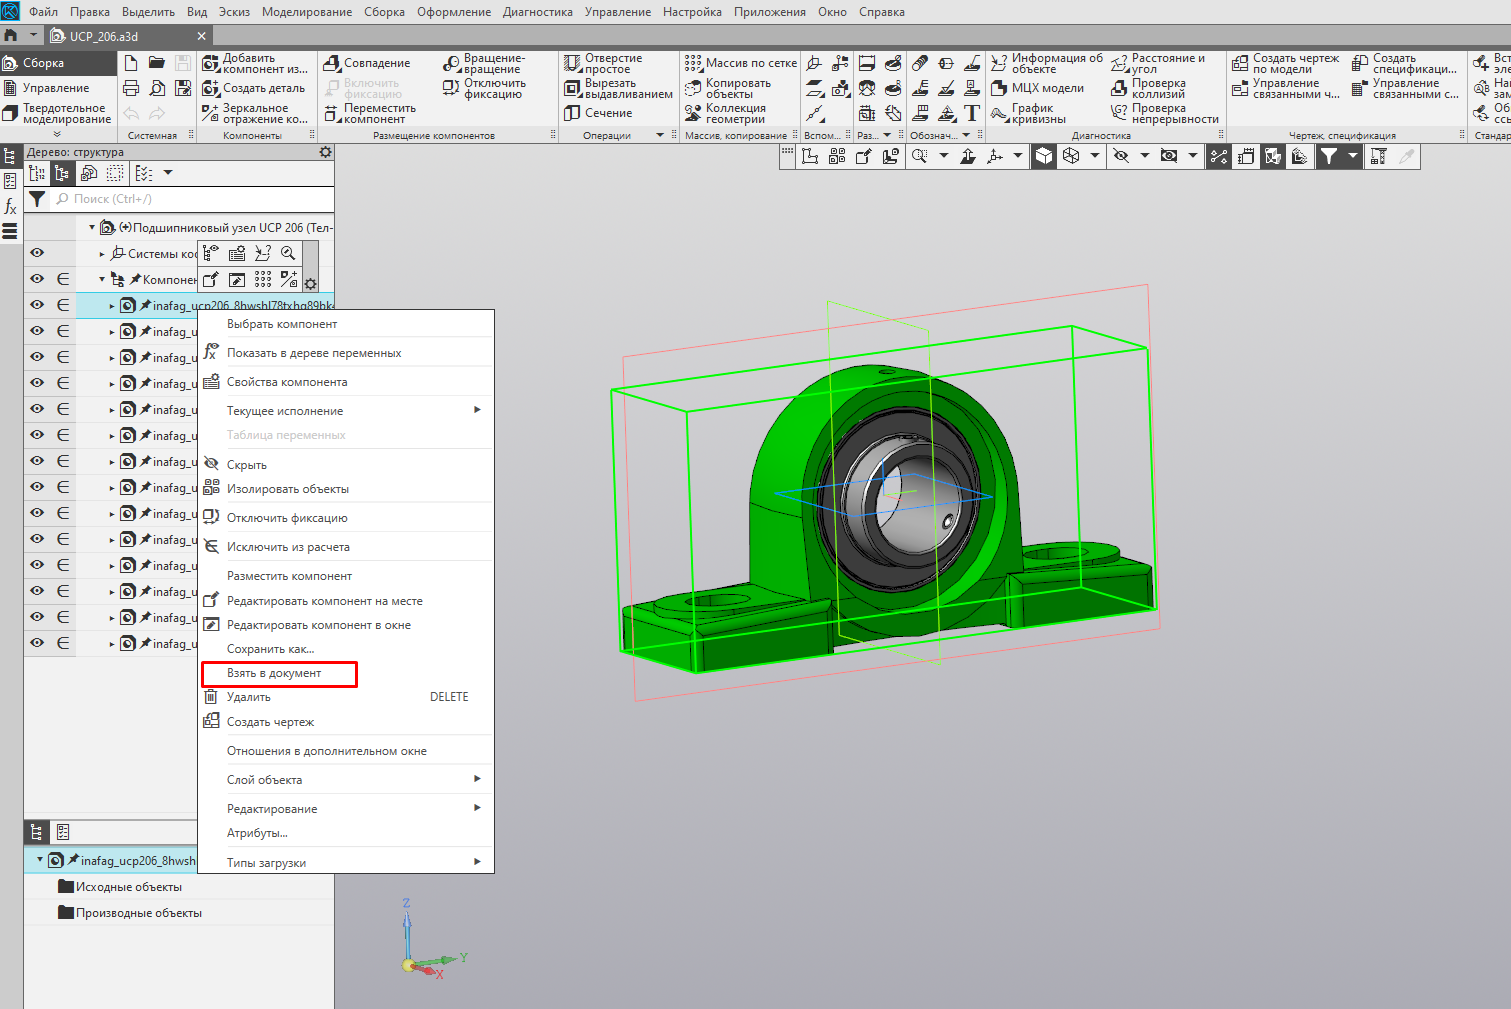The height and width of the screenshot is (1009, 1511).
Task: Expand Текущее исполнение submenu arrow
Action: pyautogui.click(x=477, y=410)
